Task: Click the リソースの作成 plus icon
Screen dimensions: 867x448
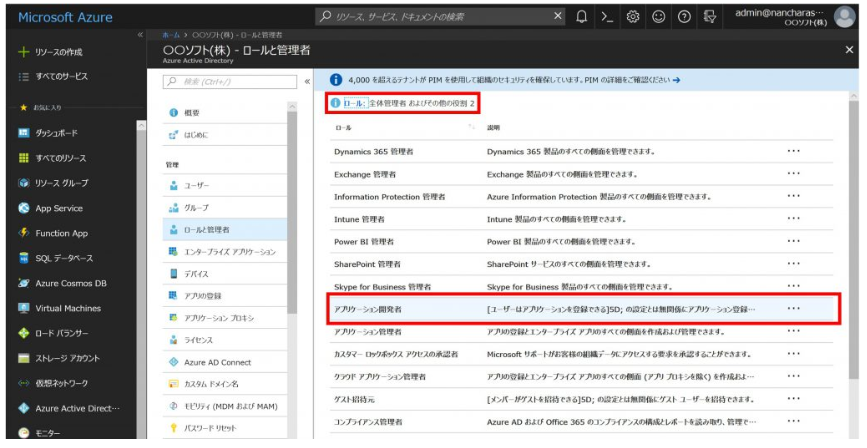Action: pos(23,52)
